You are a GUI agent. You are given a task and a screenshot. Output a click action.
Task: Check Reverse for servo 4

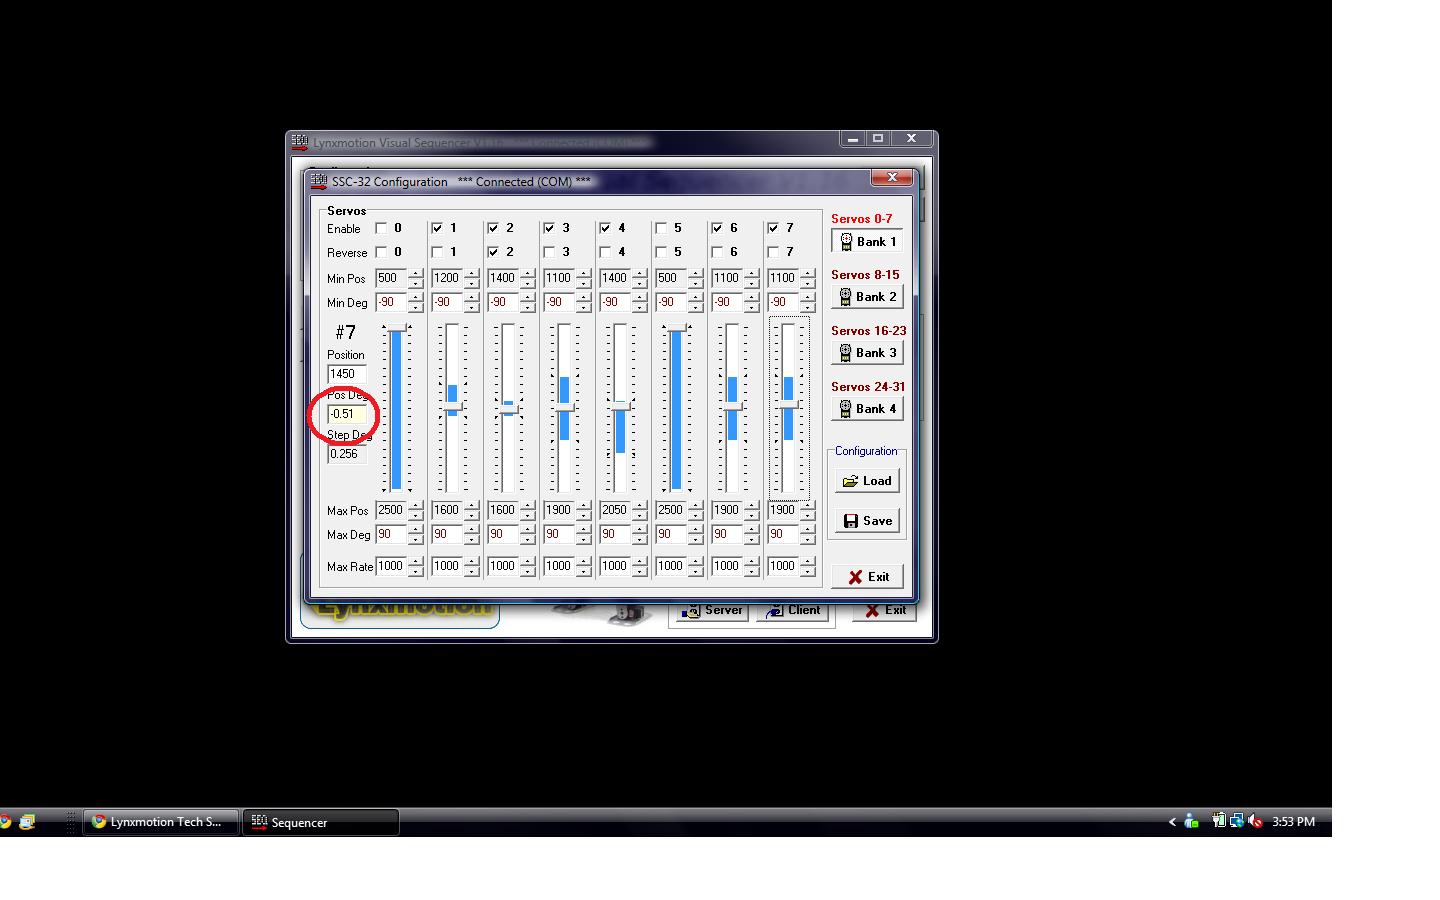click(x=605, y=252)
